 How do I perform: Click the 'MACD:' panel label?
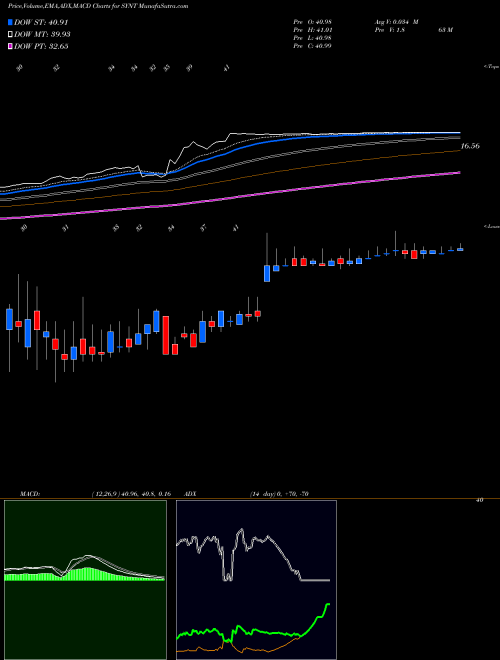click(29, 494)
